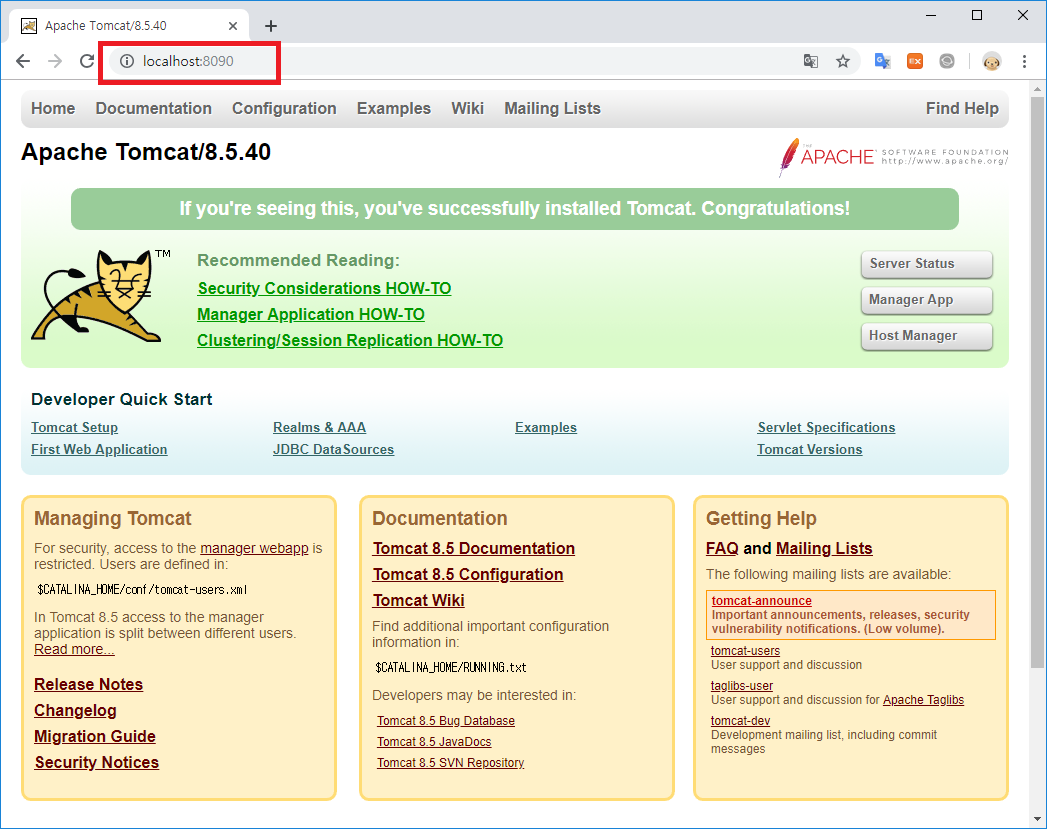1047x829 pixels.
Task: Open the user profile avatar
Action: [992, 61]
